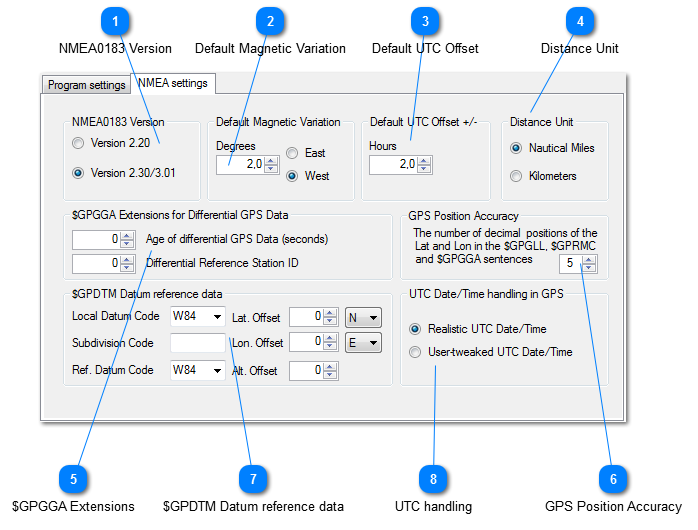Image resolution: width=698 pixels, height=530 pixels.
Task: Open the N latitude hemisphere dropdown
Action: pos(363,318)
